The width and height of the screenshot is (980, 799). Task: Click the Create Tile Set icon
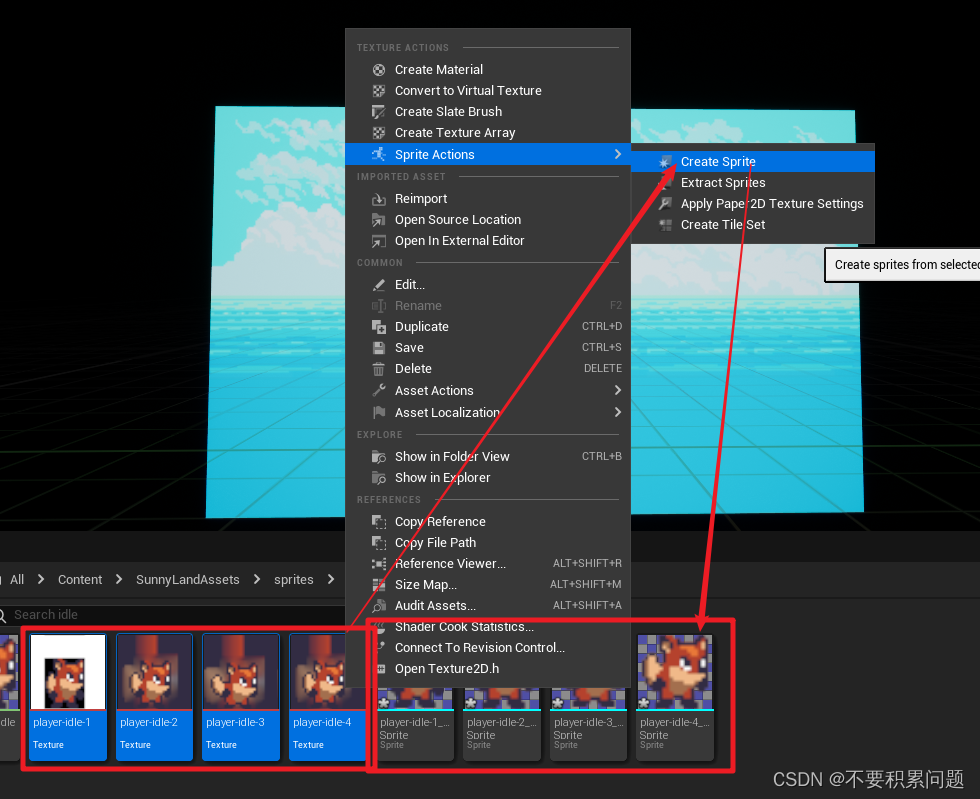pyautogui.click(x=665, y=225)
